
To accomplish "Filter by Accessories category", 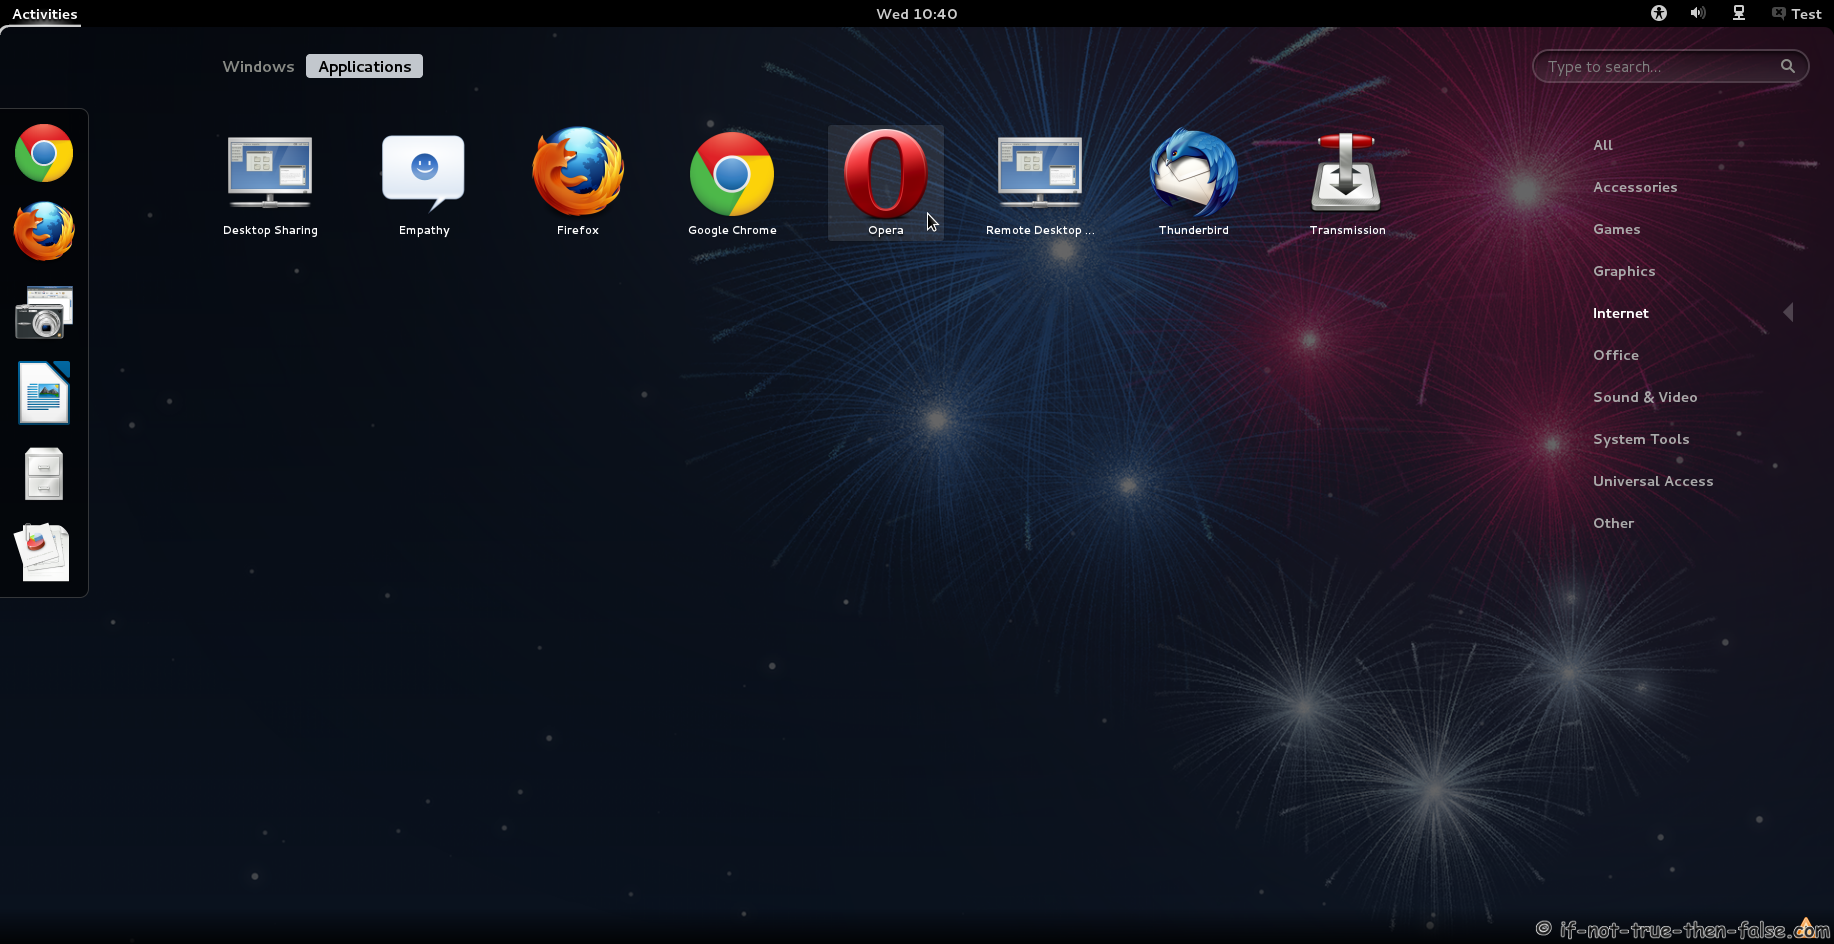I will pyautogui.click(x=1635, y=187).
